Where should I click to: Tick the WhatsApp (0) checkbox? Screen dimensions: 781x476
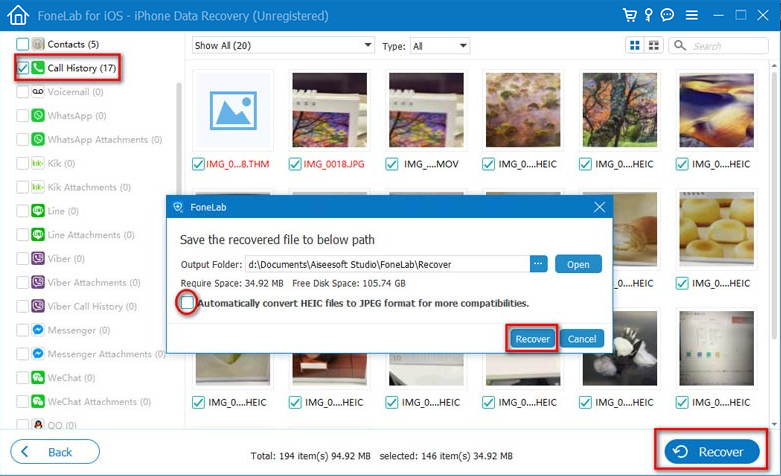22,116
